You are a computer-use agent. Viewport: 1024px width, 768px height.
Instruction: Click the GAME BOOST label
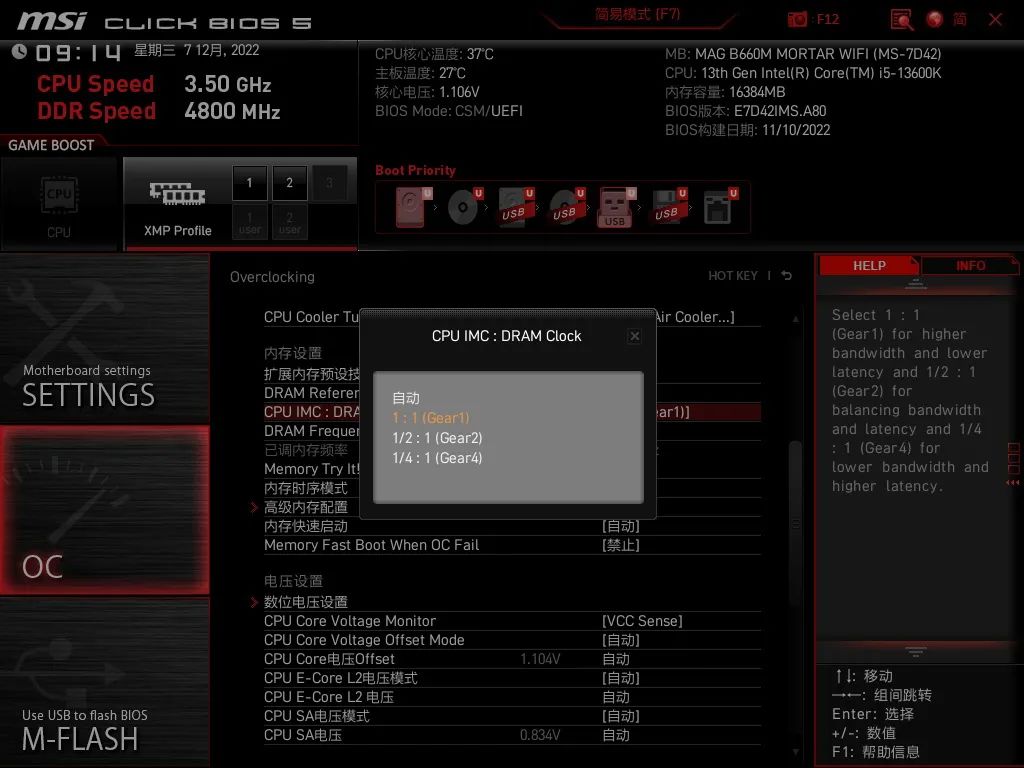pos(51,145)
